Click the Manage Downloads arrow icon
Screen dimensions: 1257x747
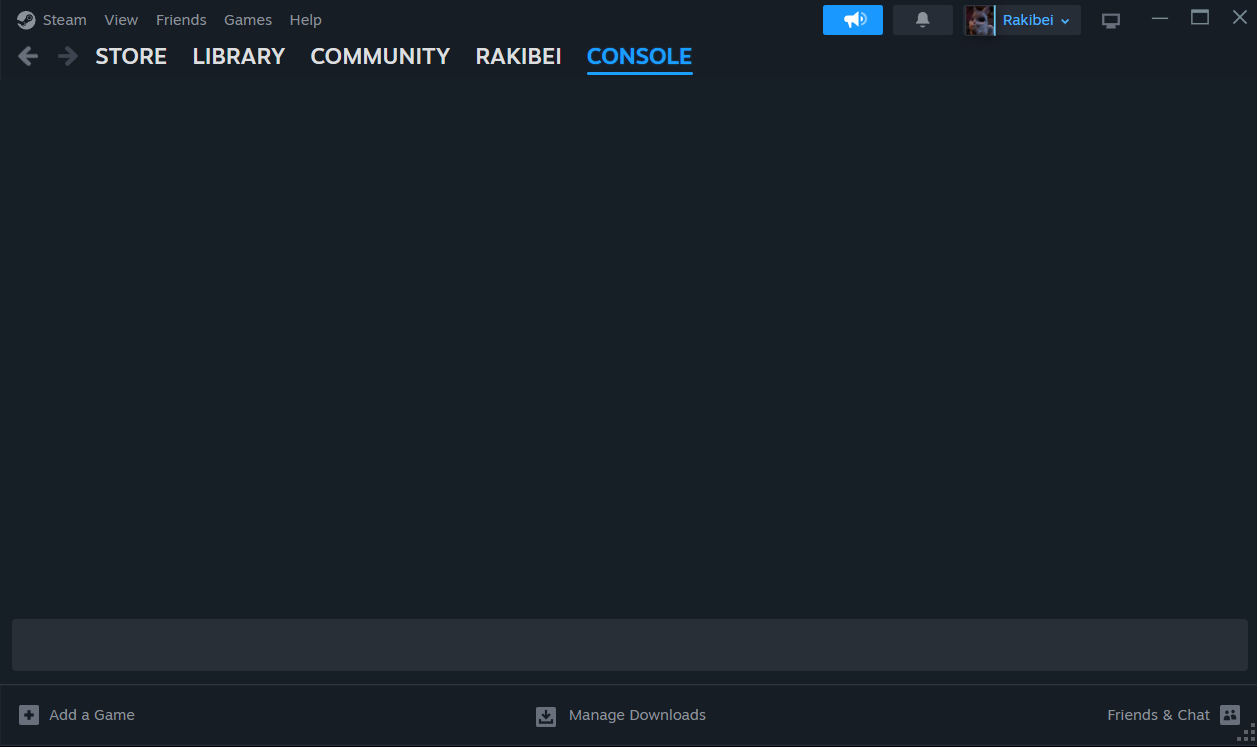(x=546, y=716)
